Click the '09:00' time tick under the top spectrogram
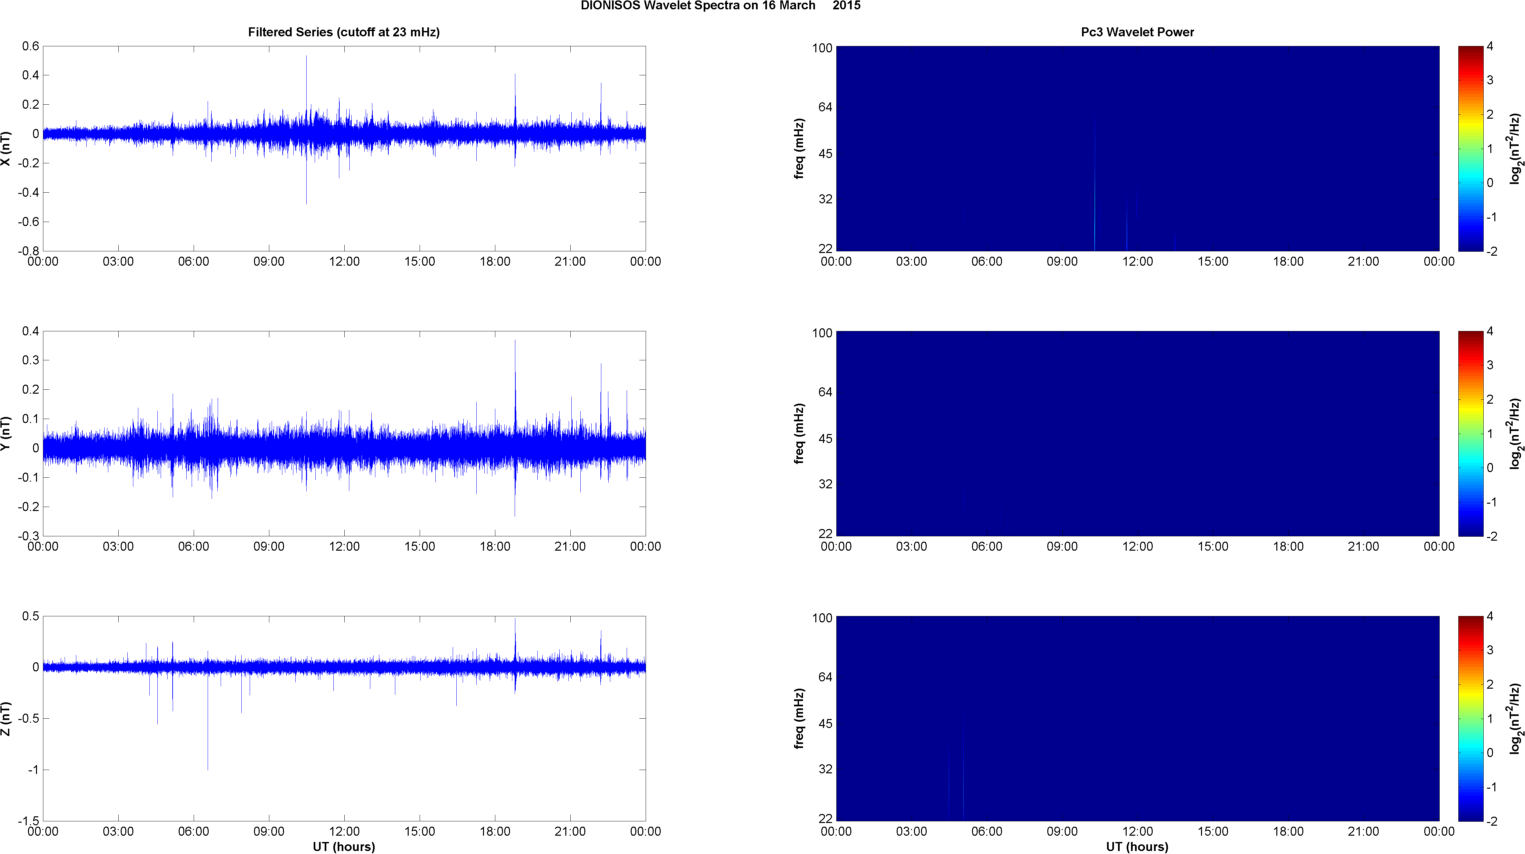 [x=1062, y=262]
